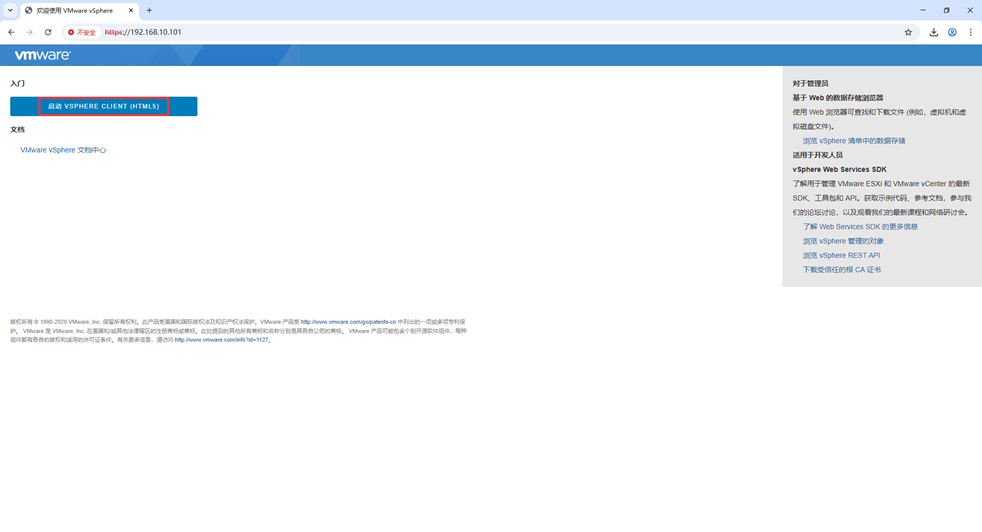Click the 不安全 security warning chip
Screen dimensions: 982x532
[x=82, y=32]
